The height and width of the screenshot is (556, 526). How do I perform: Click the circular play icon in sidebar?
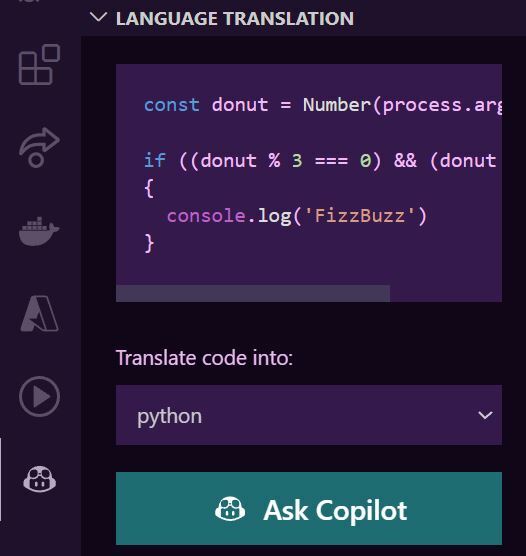[x=39, y=396]
